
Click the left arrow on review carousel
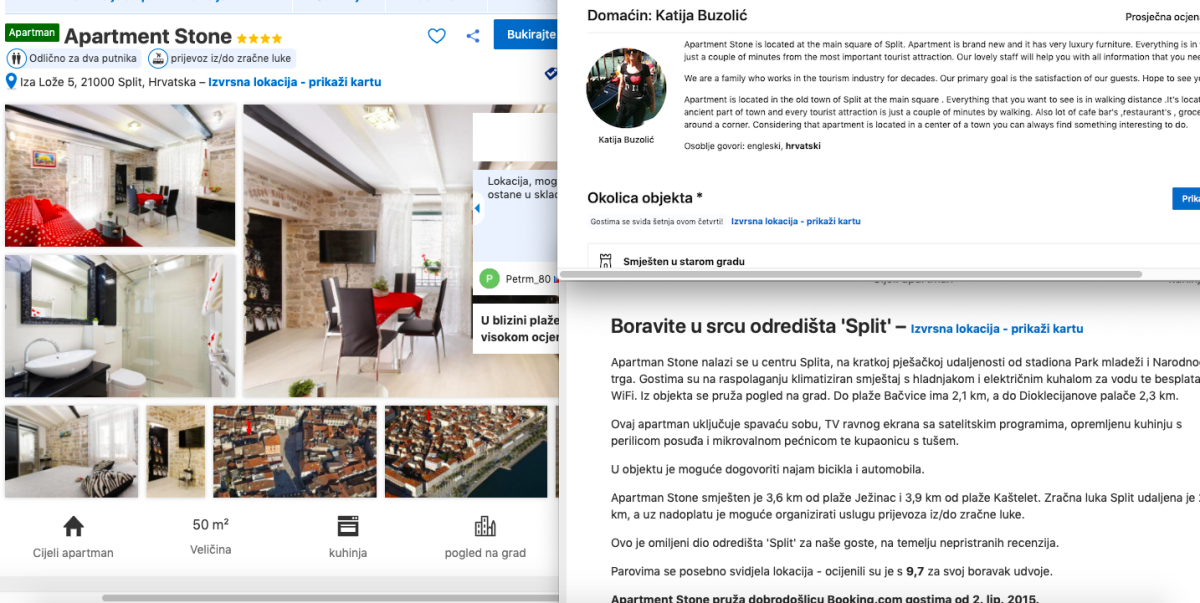coord(477,208)
